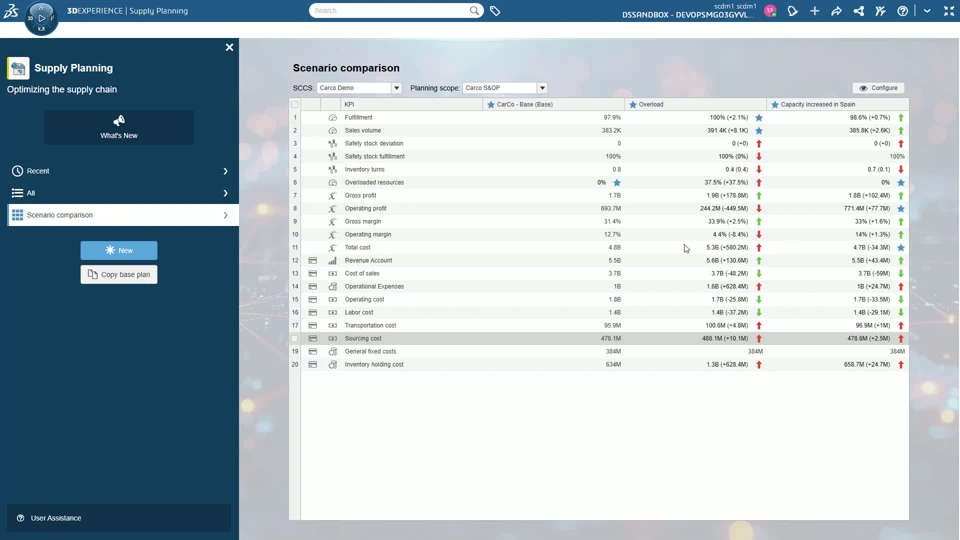Viewport: 960px width, 540px height.
Task: Open the tools icon in top bar
Action: click(880, 11)
